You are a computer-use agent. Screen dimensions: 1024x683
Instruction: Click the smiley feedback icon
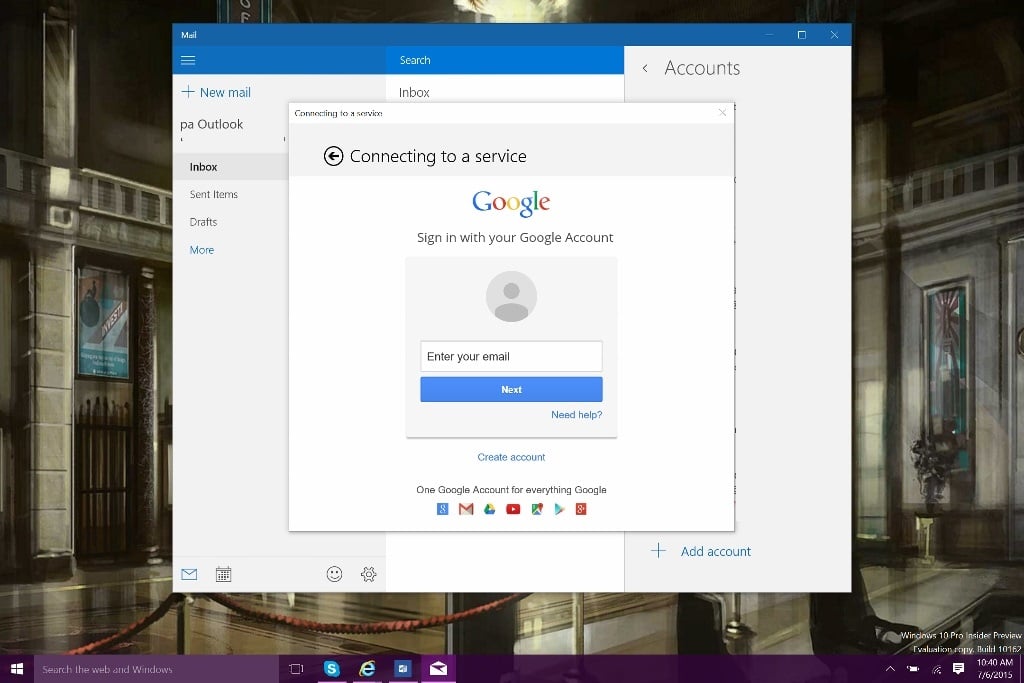(x=334, y=574)
